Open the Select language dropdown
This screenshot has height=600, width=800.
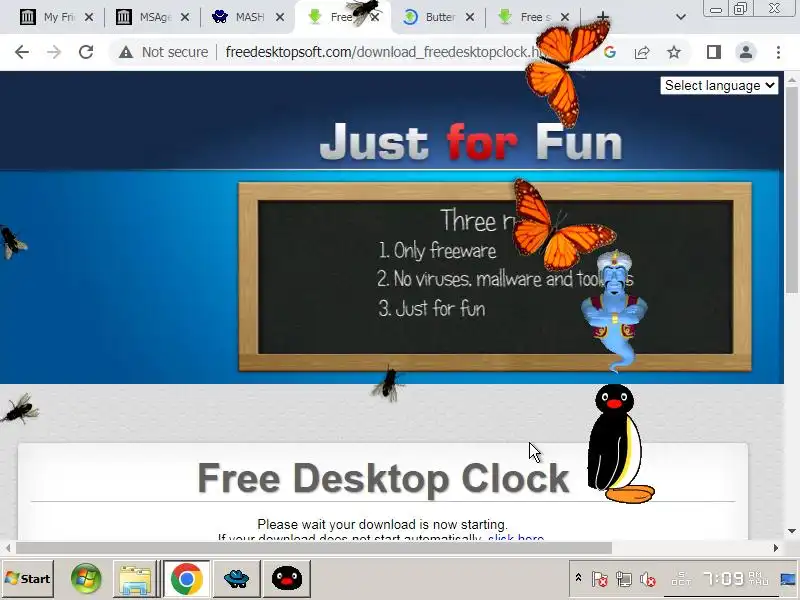click(719, 85)
